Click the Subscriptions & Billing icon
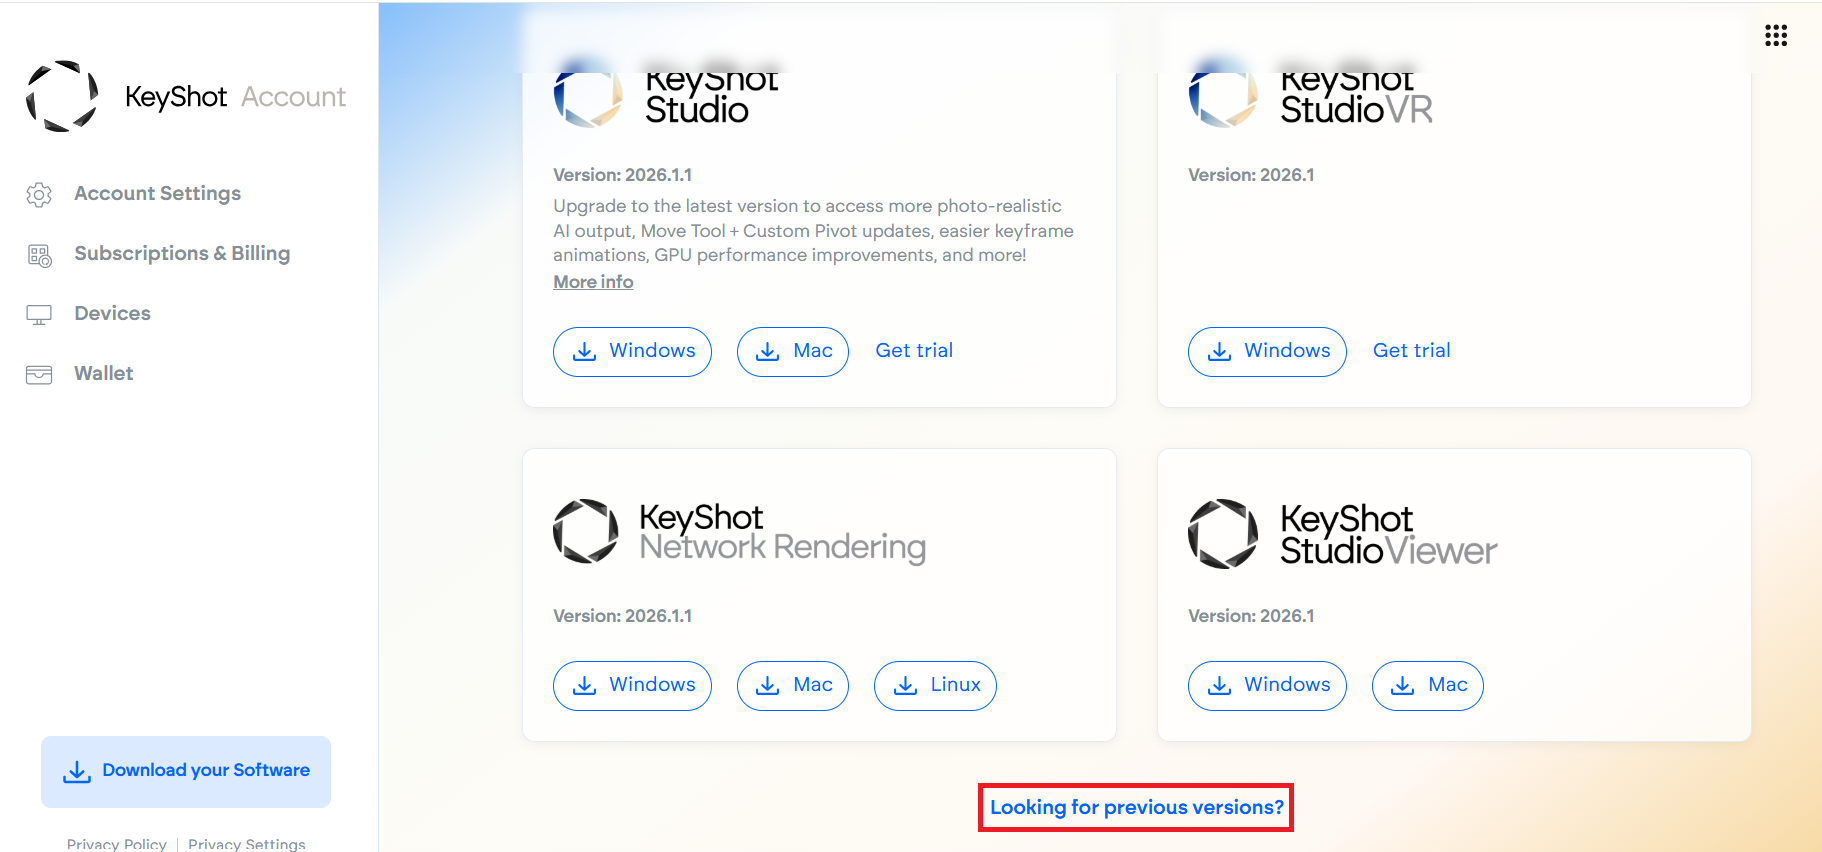Screen dimensions: 1822x852 [39, 255]
